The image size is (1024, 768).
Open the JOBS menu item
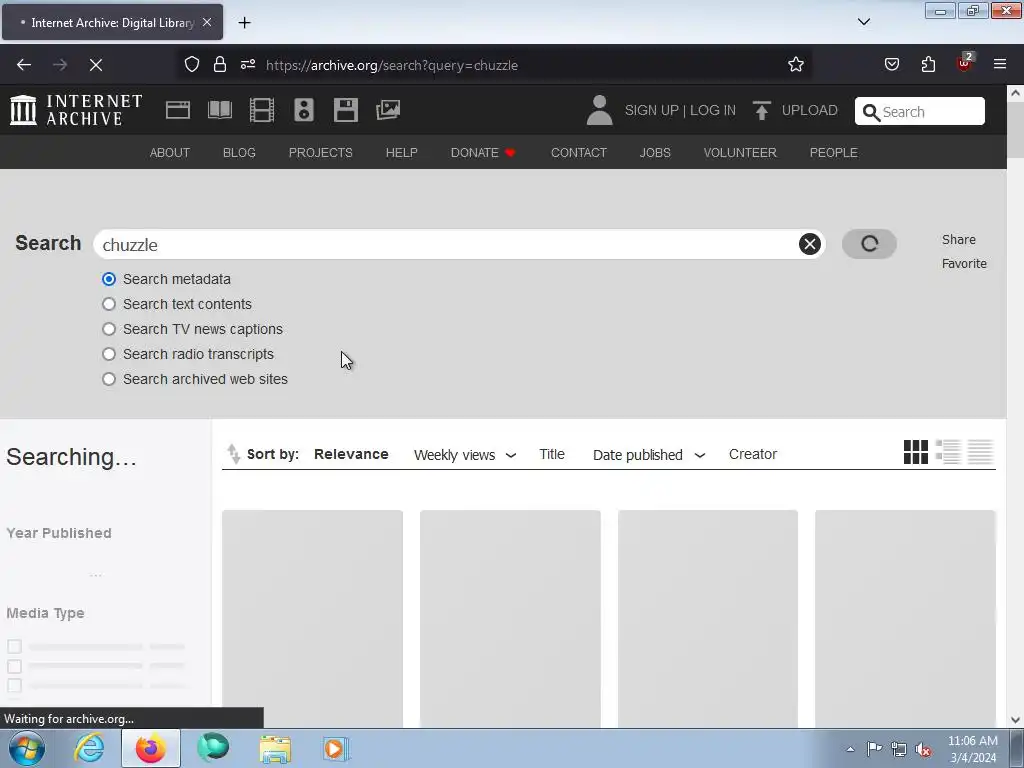(655, 152)
